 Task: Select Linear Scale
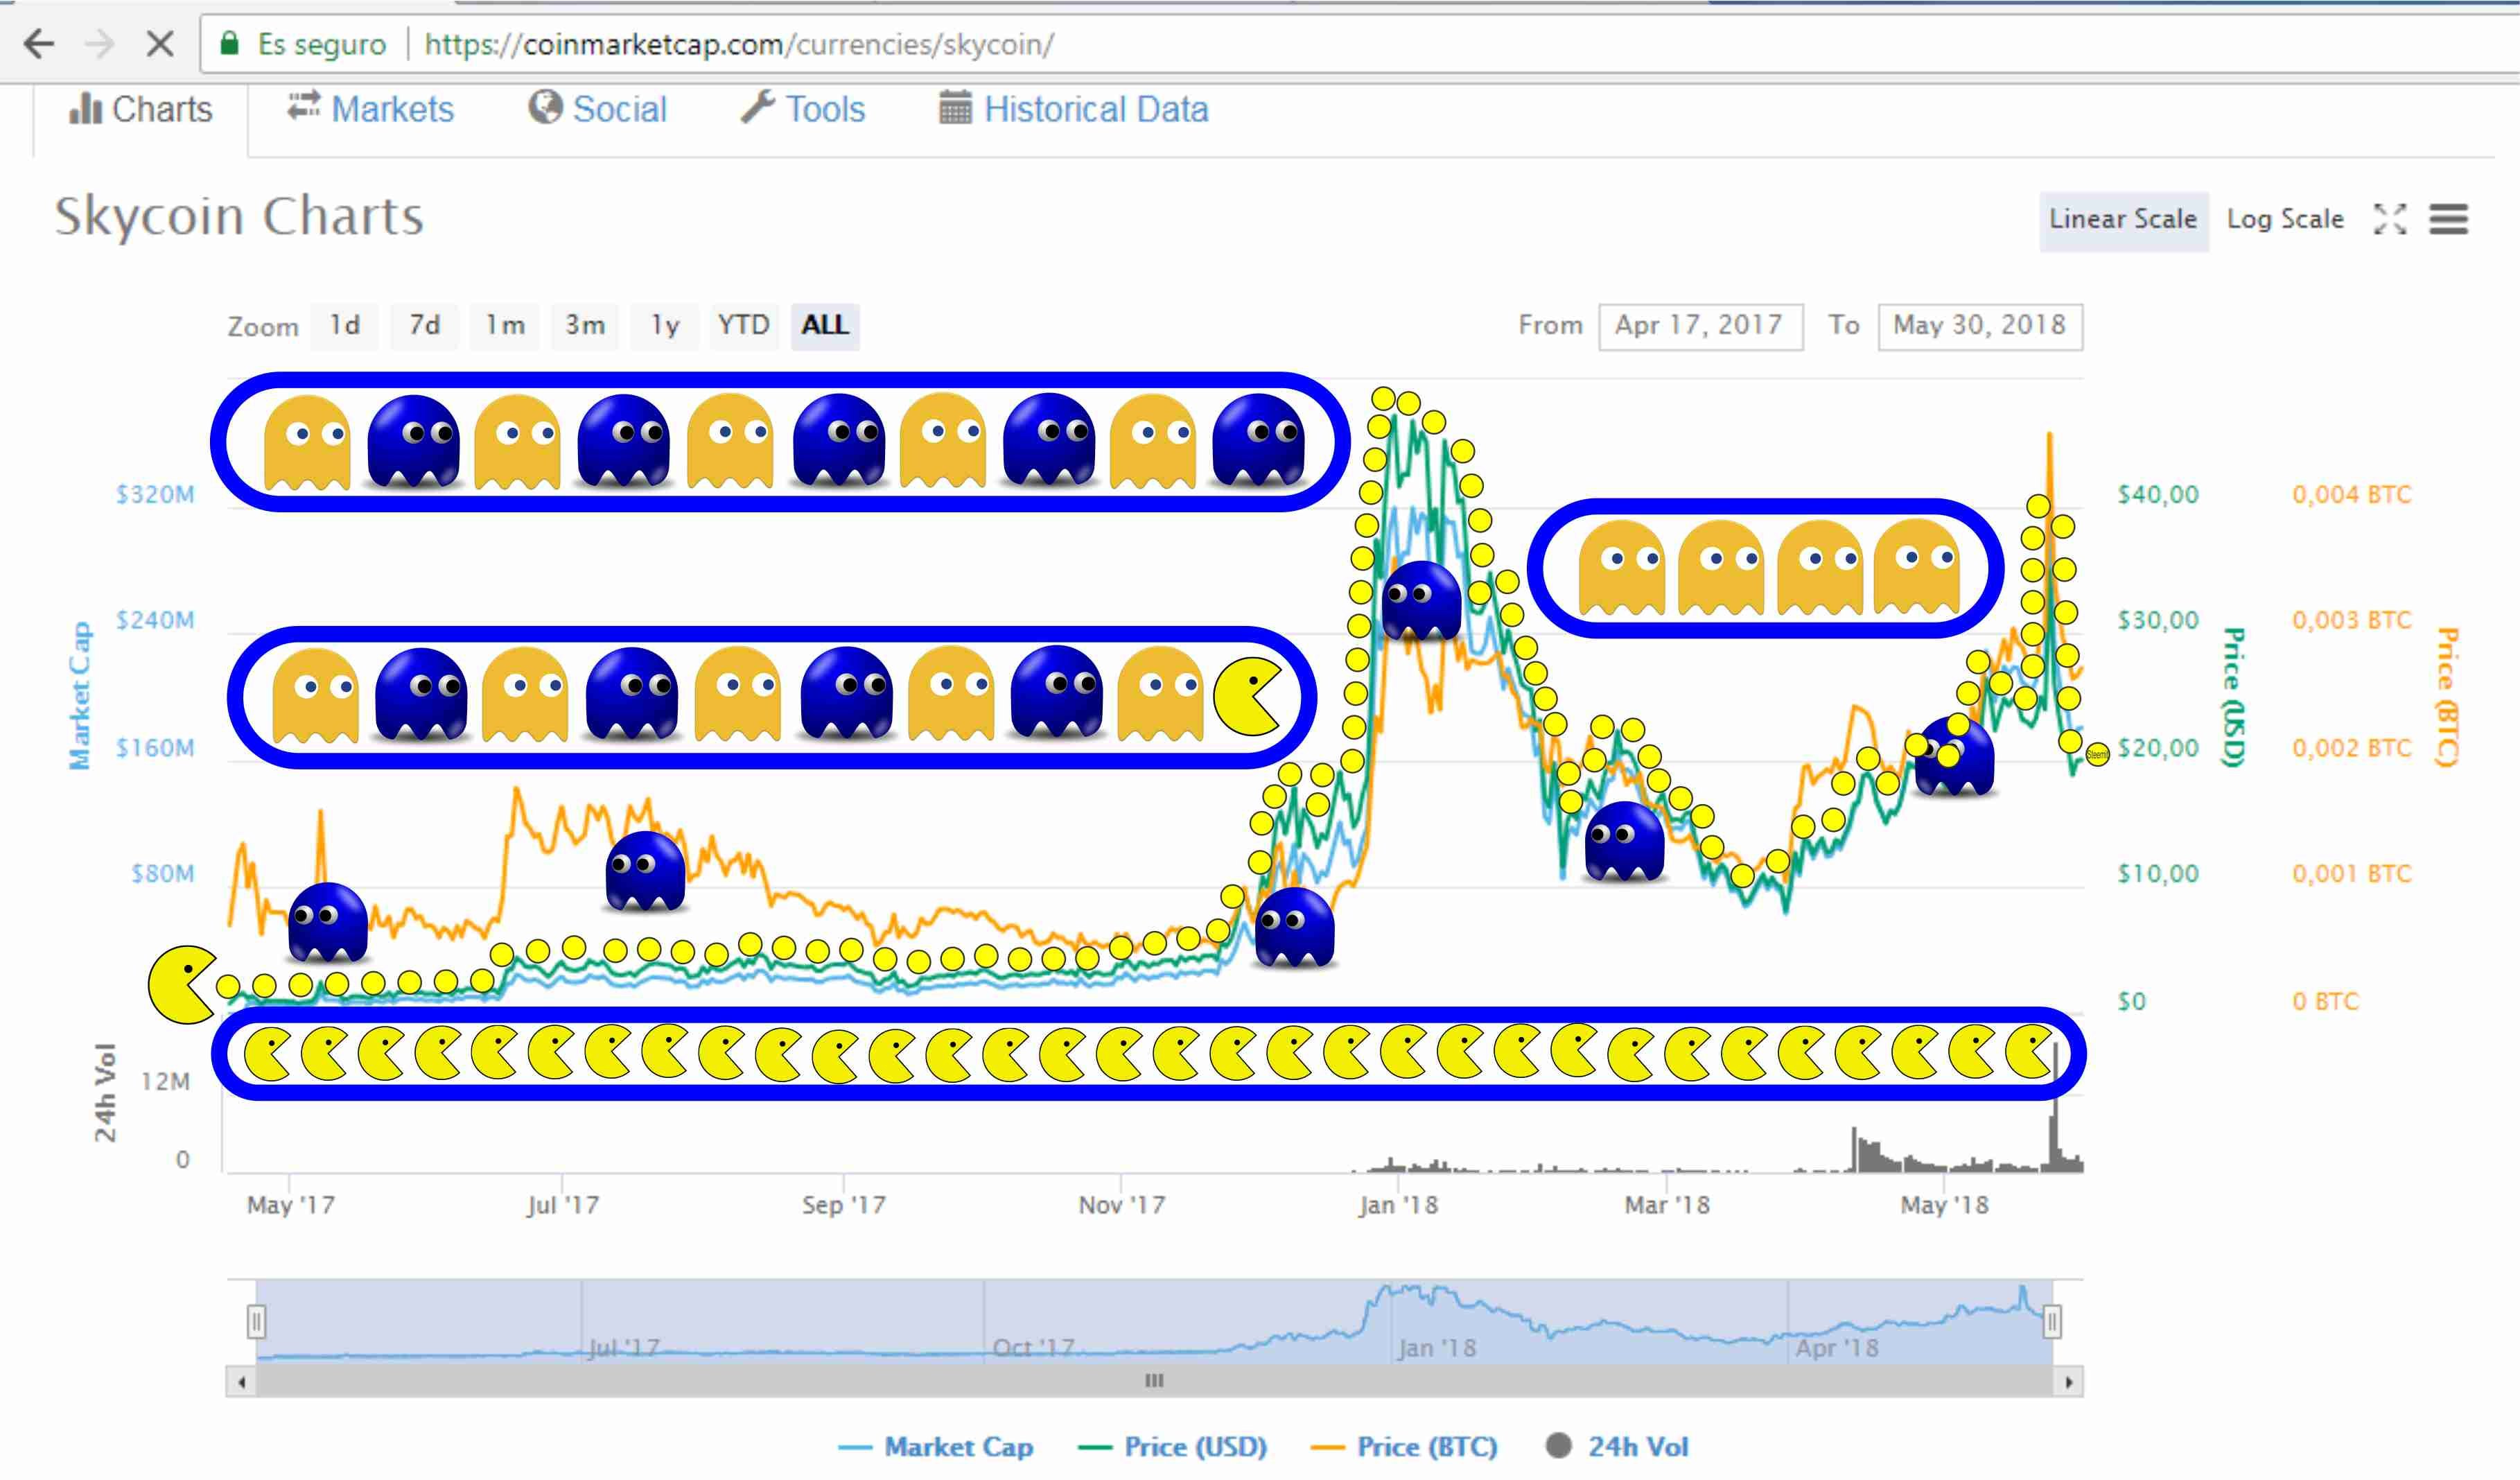pos(2123,220)
